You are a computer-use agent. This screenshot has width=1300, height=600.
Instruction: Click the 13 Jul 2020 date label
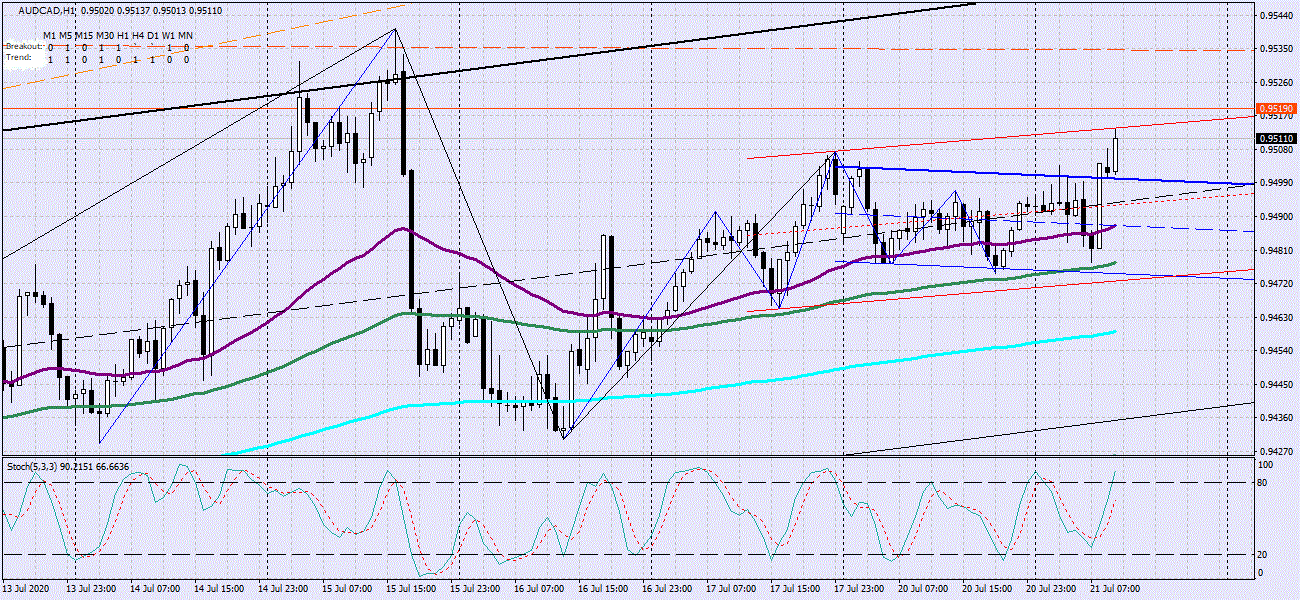click(x=26, y=590)
